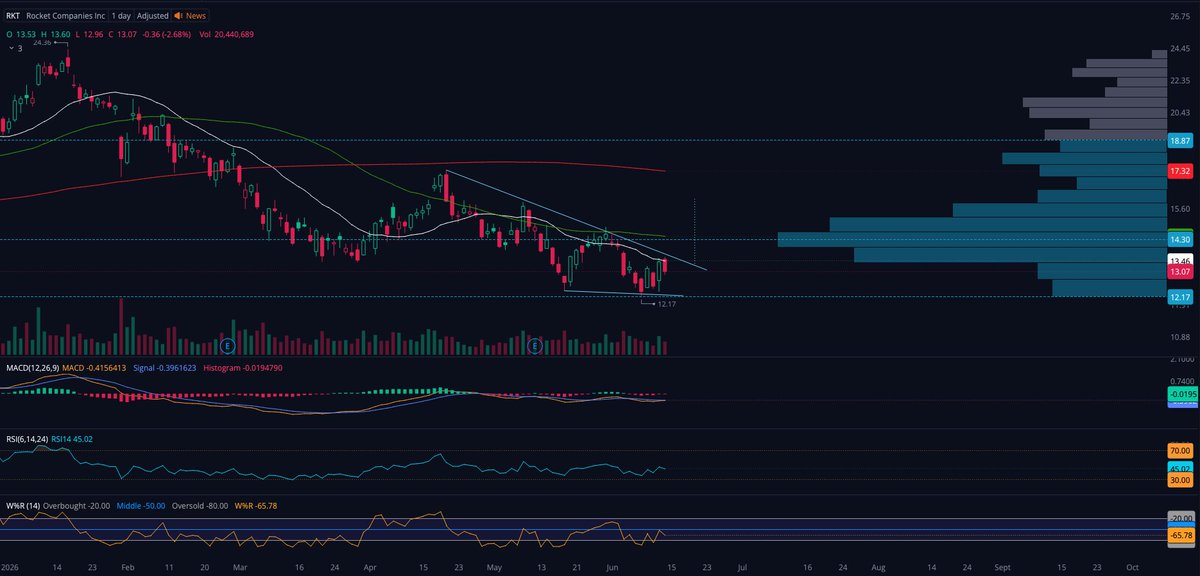The height and width of the screenshot is (576, 1200).
Task: Open the News feed with megaphone icon
Action: click(x=190, y=17)
